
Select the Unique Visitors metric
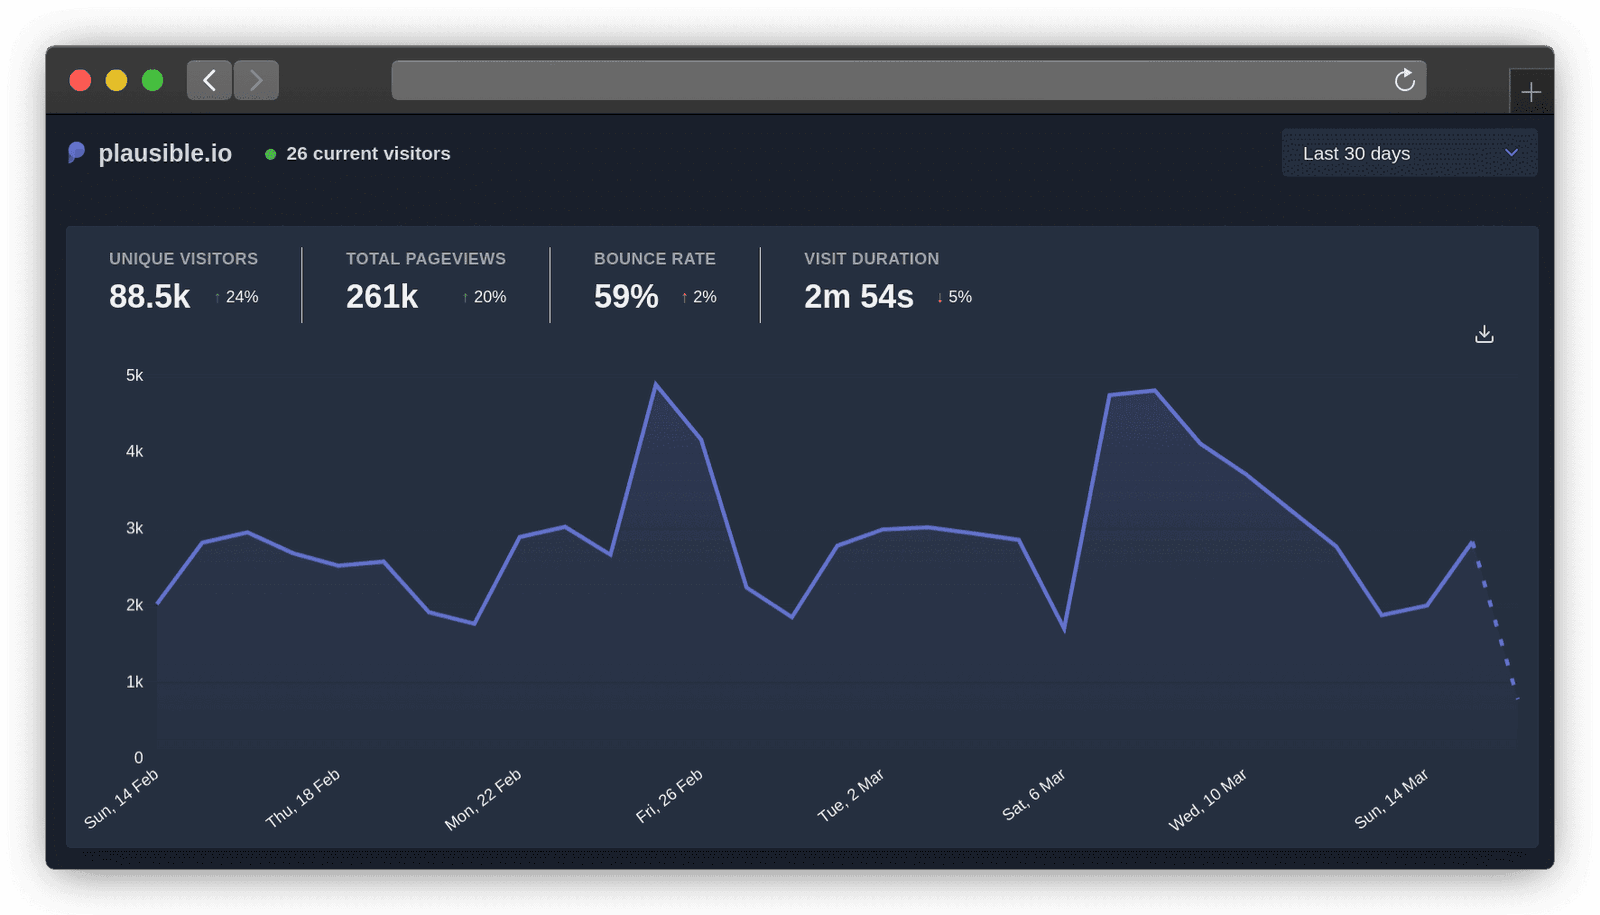pyautogui.click(x=183, y=280)
